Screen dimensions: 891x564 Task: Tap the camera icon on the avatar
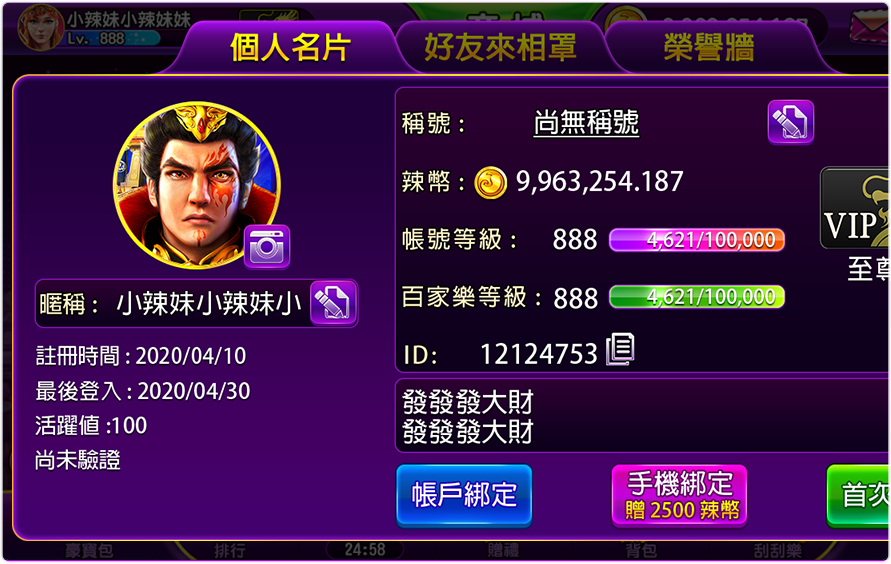[267, 247]
